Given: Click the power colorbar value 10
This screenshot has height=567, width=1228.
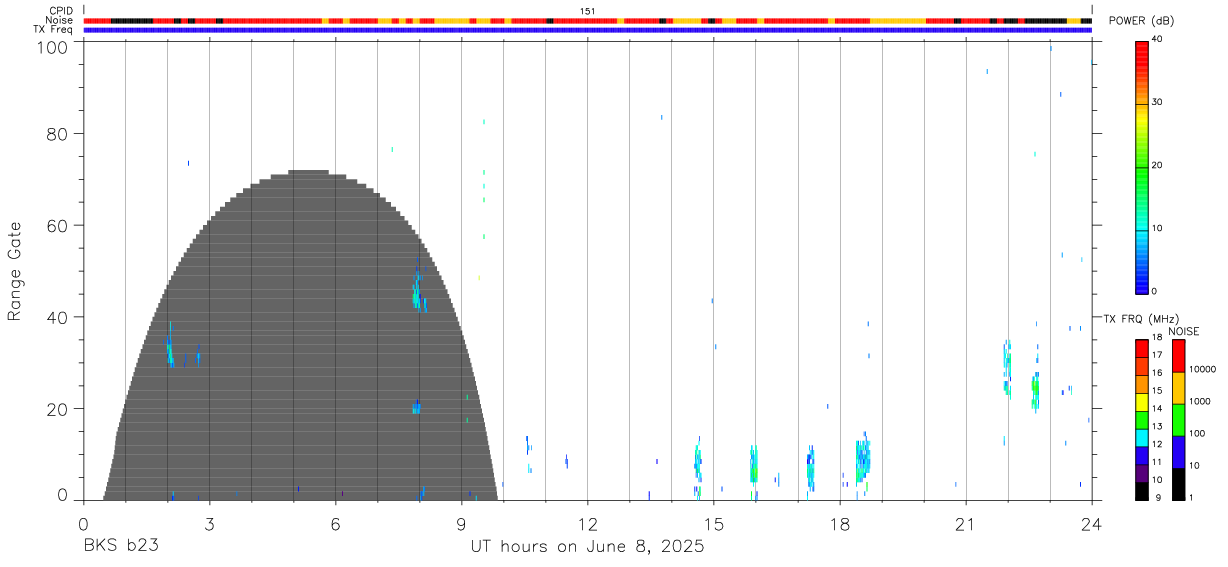Looking at the screenshot, I should pyautogui.click(x=1157, y=228).
